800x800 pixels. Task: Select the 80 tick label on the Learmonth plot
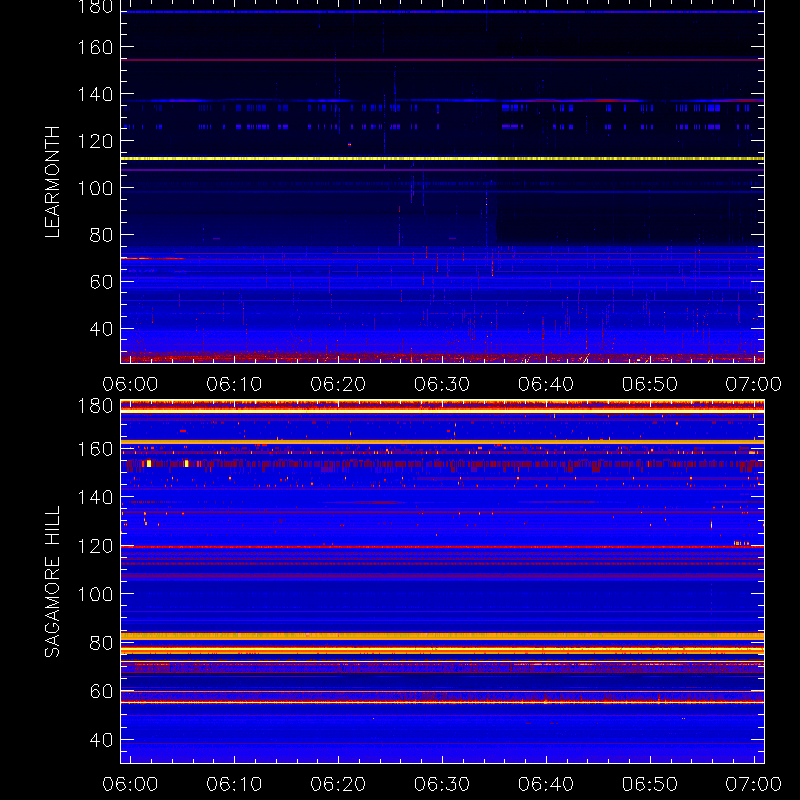(x=101, y=235)
